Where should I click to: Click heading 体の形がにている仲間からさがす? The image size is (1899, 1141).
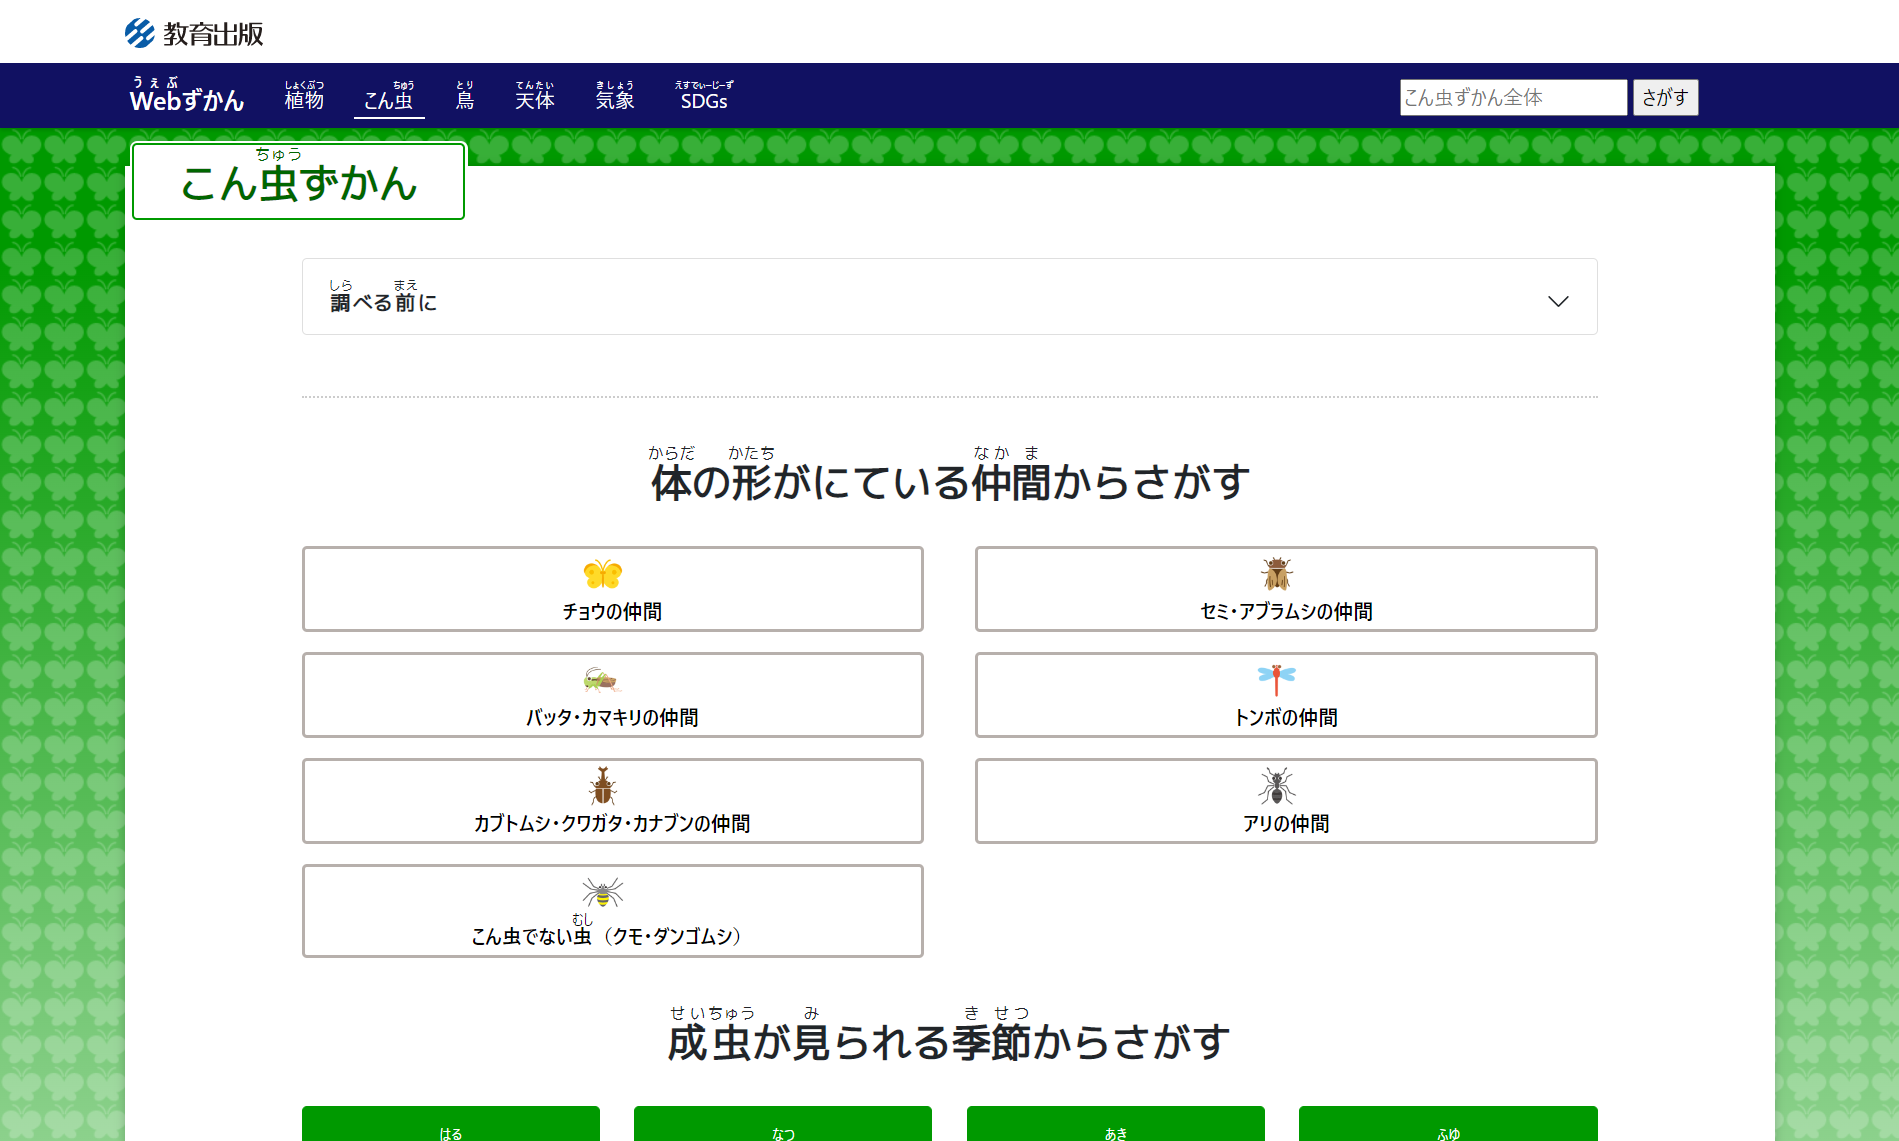tap(950, 475)
